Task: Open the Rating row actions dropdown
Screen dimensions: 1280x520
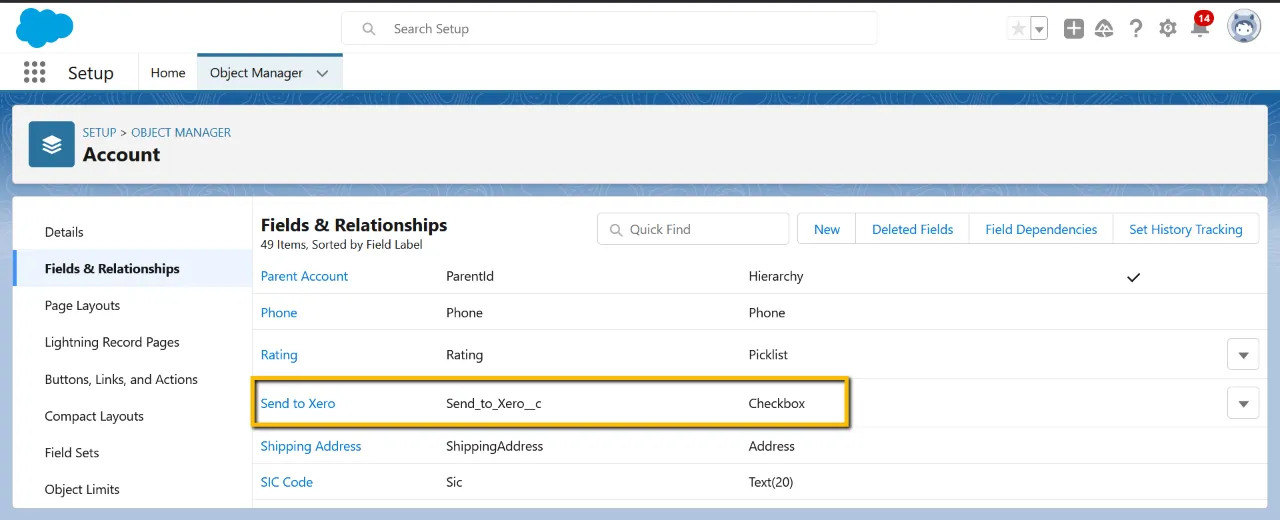Action: point(1243,355)
